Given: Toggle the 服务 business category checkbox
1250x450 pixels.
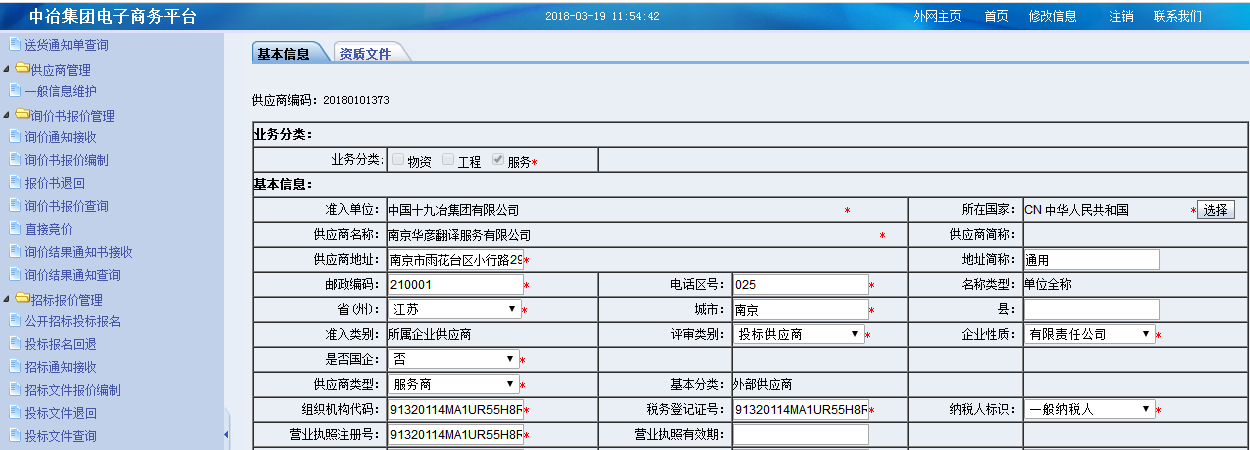Looking at the screenshot, I should click(498, 160).
